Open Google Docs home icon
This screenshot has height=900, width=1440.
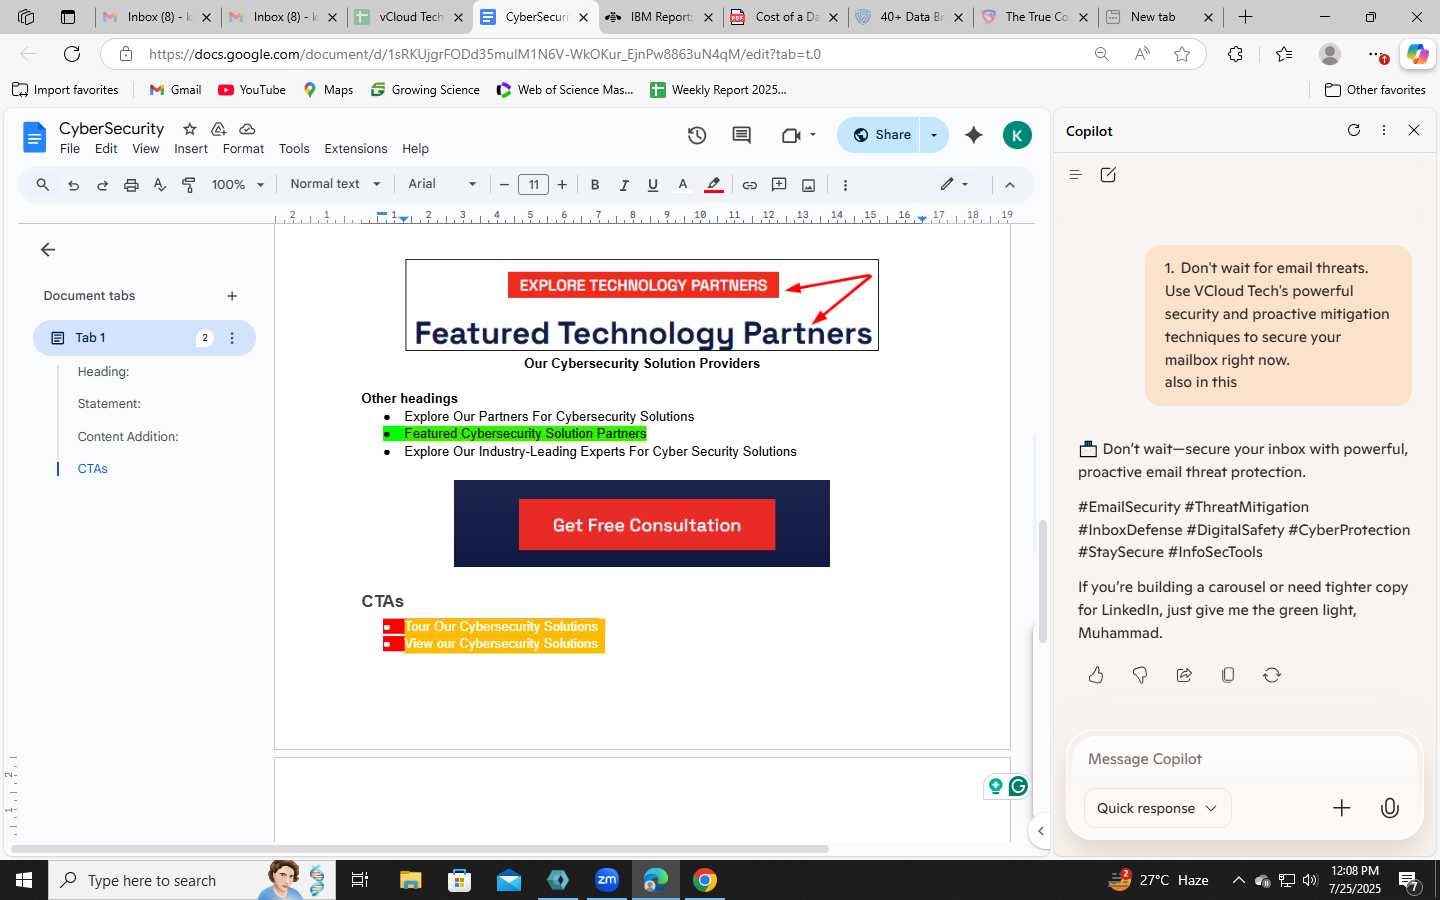pos(34,137)
